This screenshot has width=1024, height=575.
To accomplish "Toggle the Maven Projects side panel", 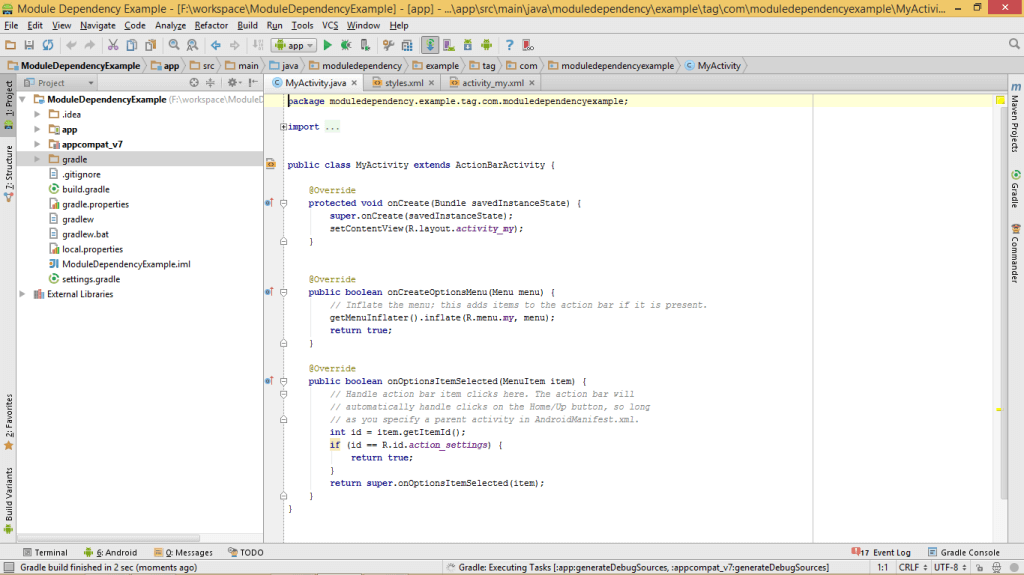I will click(x=1016, y=118).
